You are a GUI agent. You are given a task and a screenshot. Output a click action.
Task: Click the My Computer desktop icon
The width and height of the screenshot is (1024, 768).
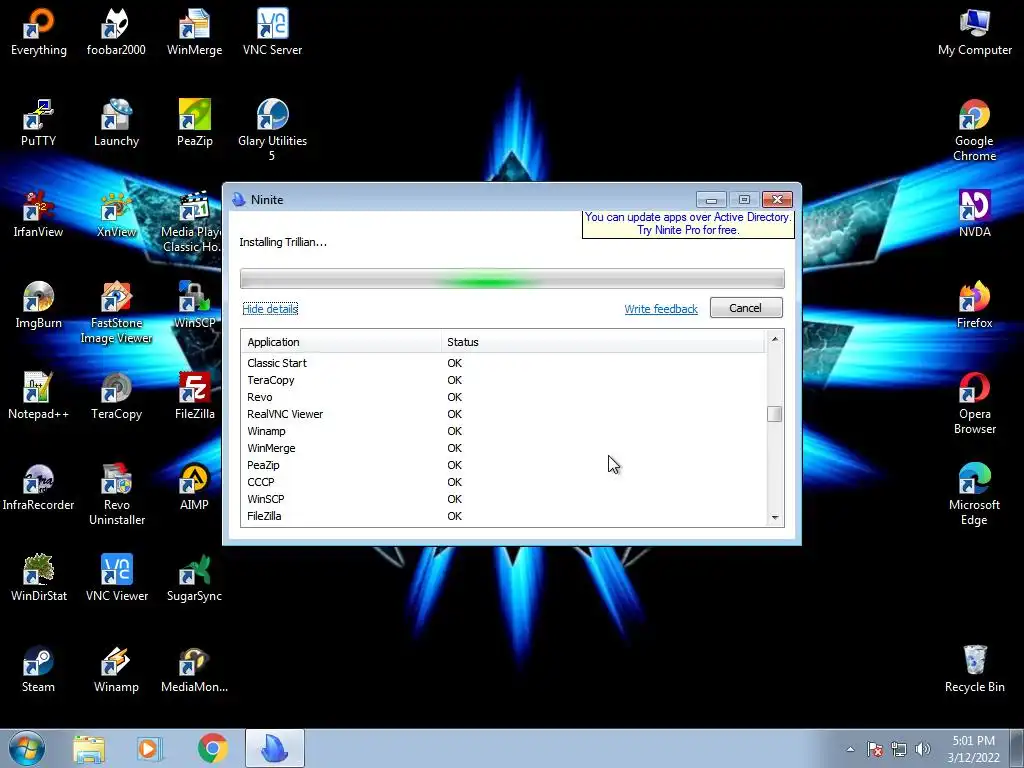(x=974, y=33)
